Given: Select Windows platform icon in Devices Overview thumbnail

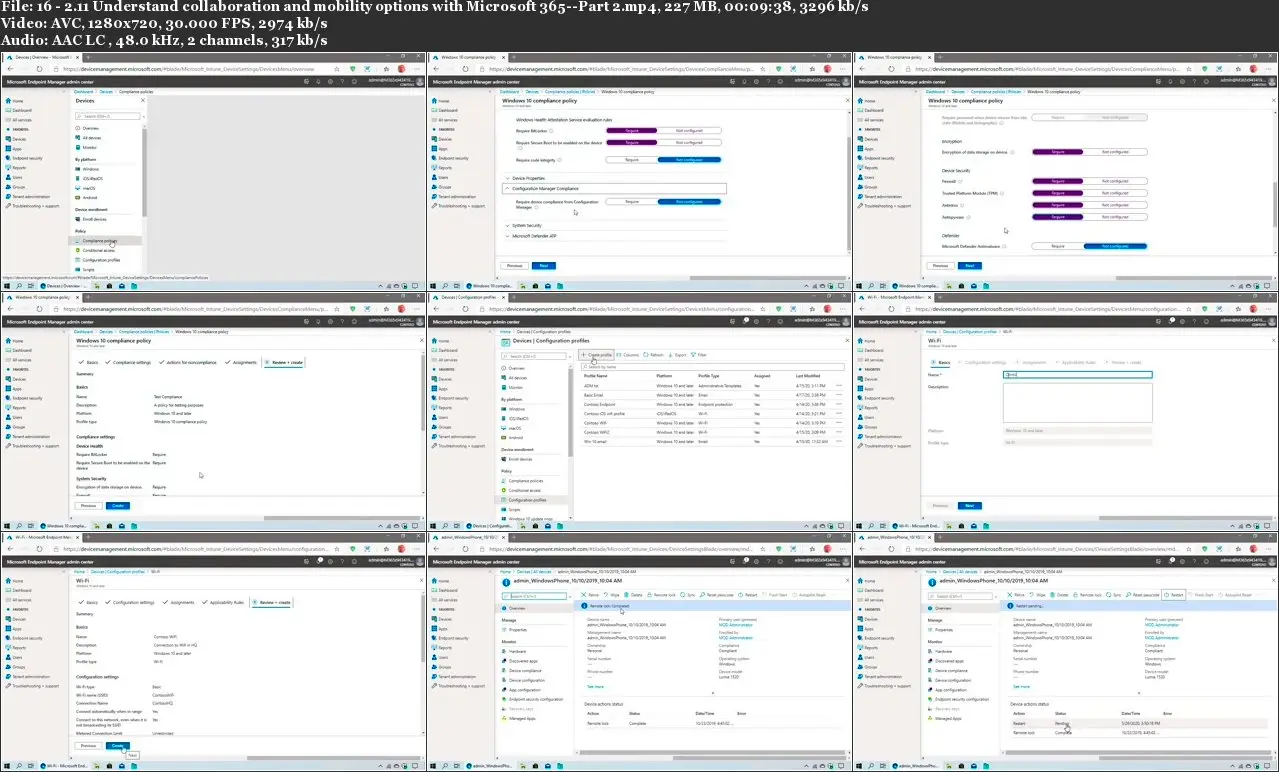Looking at the screenshot, I should (x=78, y=169).
